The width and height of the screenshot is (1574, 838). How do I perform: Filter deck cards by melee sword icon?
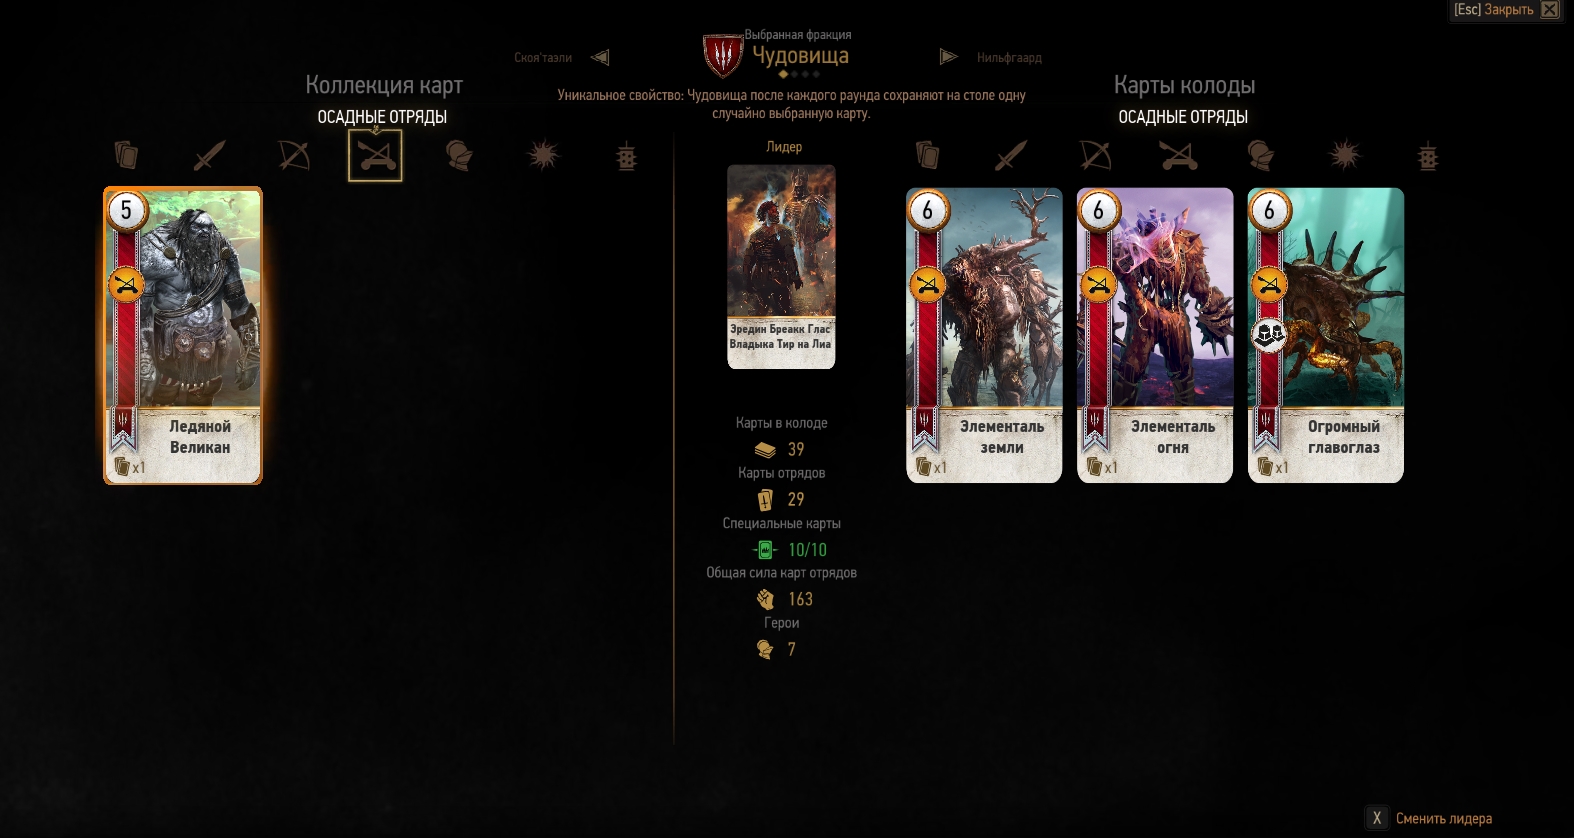coord(1011,156)
